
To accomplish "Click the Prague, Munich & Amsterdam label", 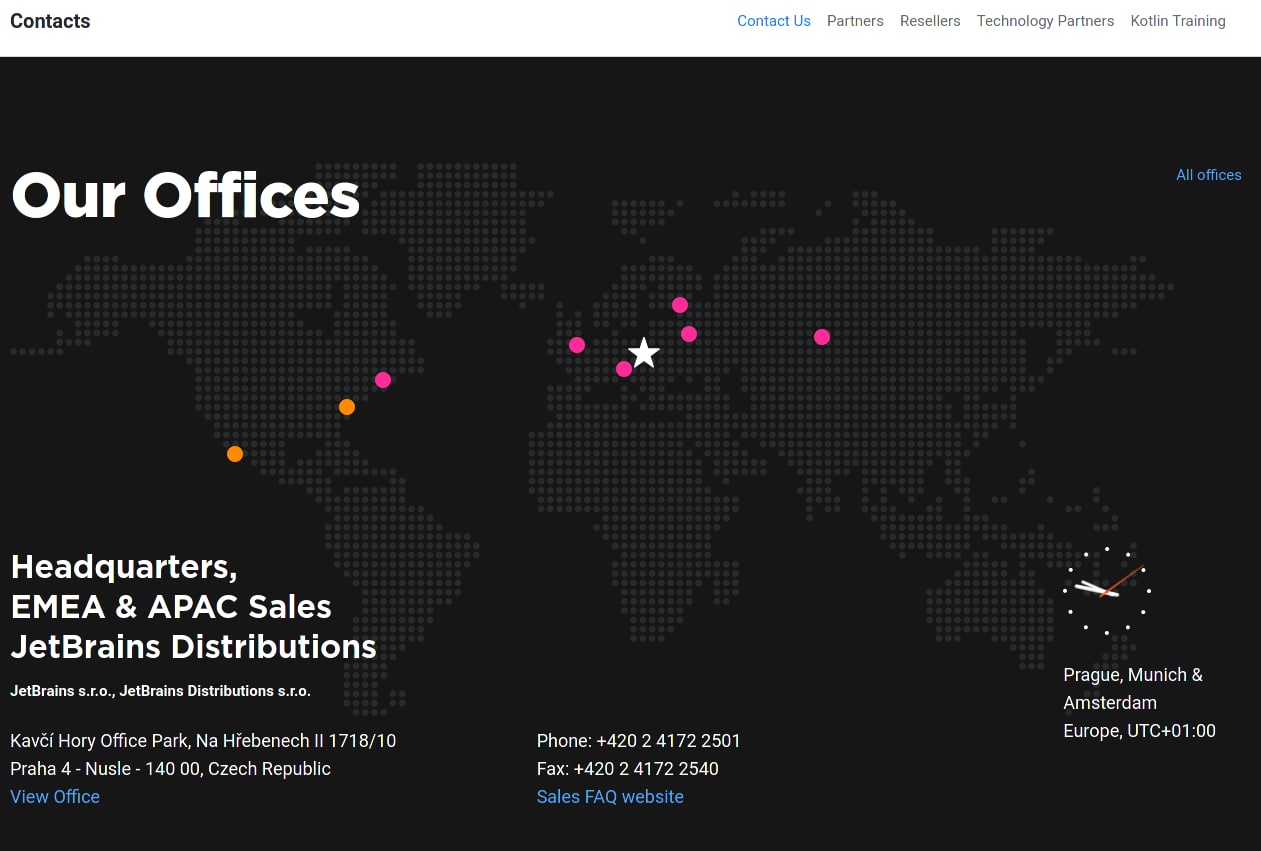I will [x=1133, y=689].
